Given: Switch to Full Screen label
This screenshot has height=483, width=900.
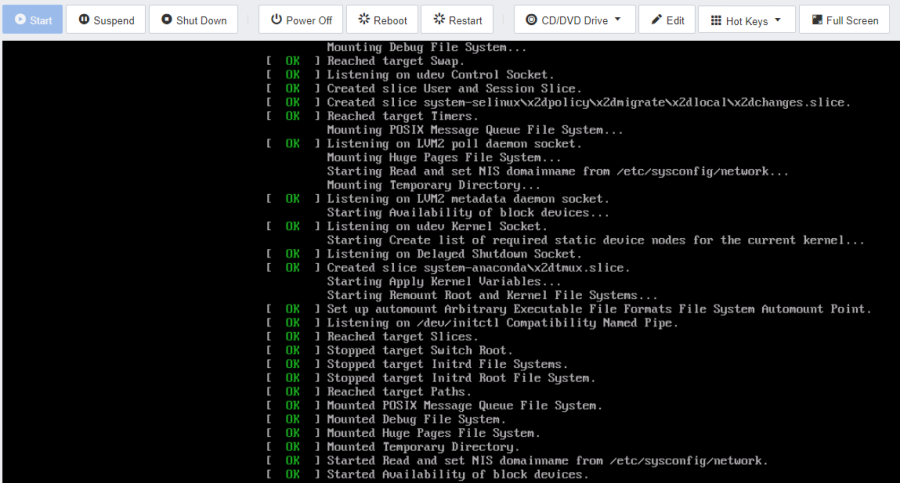Looking at the screenshot, I should click(x=852, y=20).
